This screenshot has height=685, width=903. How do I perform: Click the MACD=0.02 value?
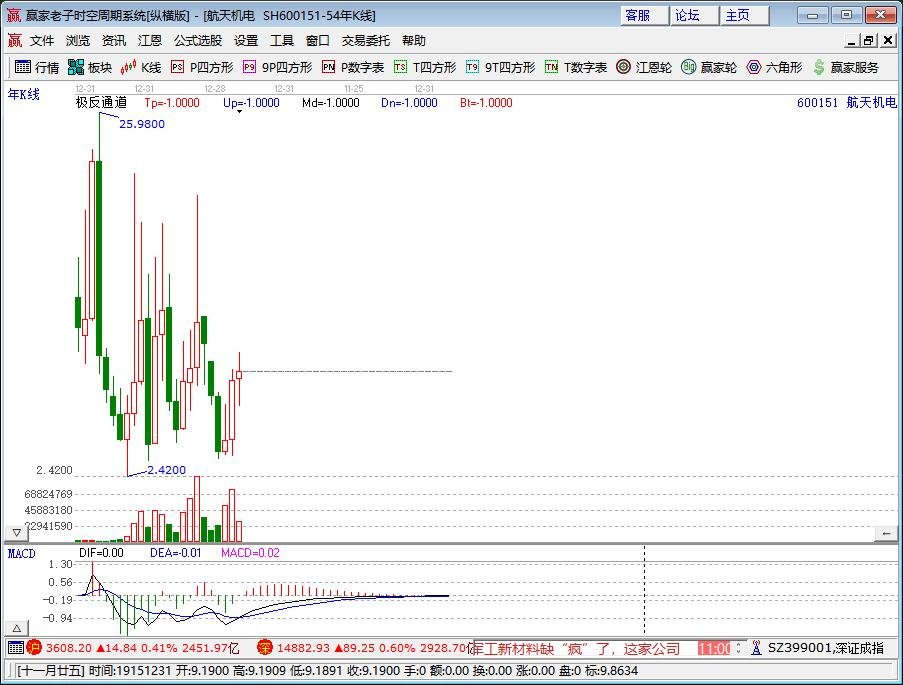point(251,553)
